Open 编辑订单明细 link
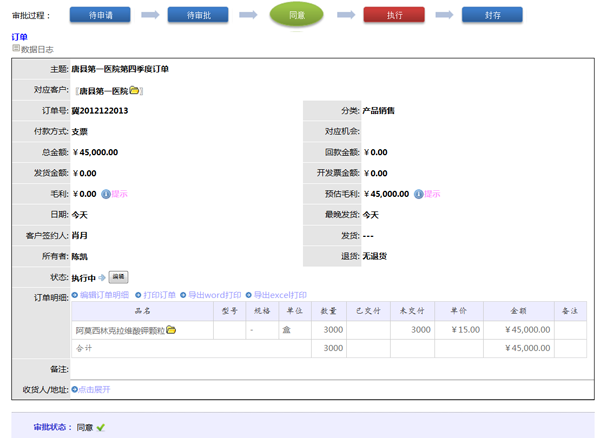Viewport: 600px width, 438px height. 104,296
